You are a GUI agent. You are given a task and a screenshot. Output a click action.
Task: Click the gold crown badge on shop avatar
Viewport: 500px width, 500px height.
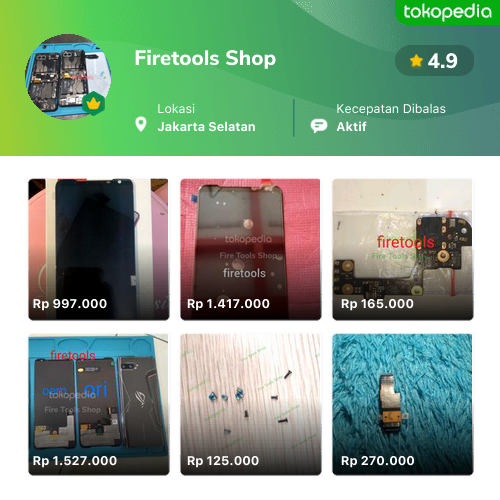[94, 103]
